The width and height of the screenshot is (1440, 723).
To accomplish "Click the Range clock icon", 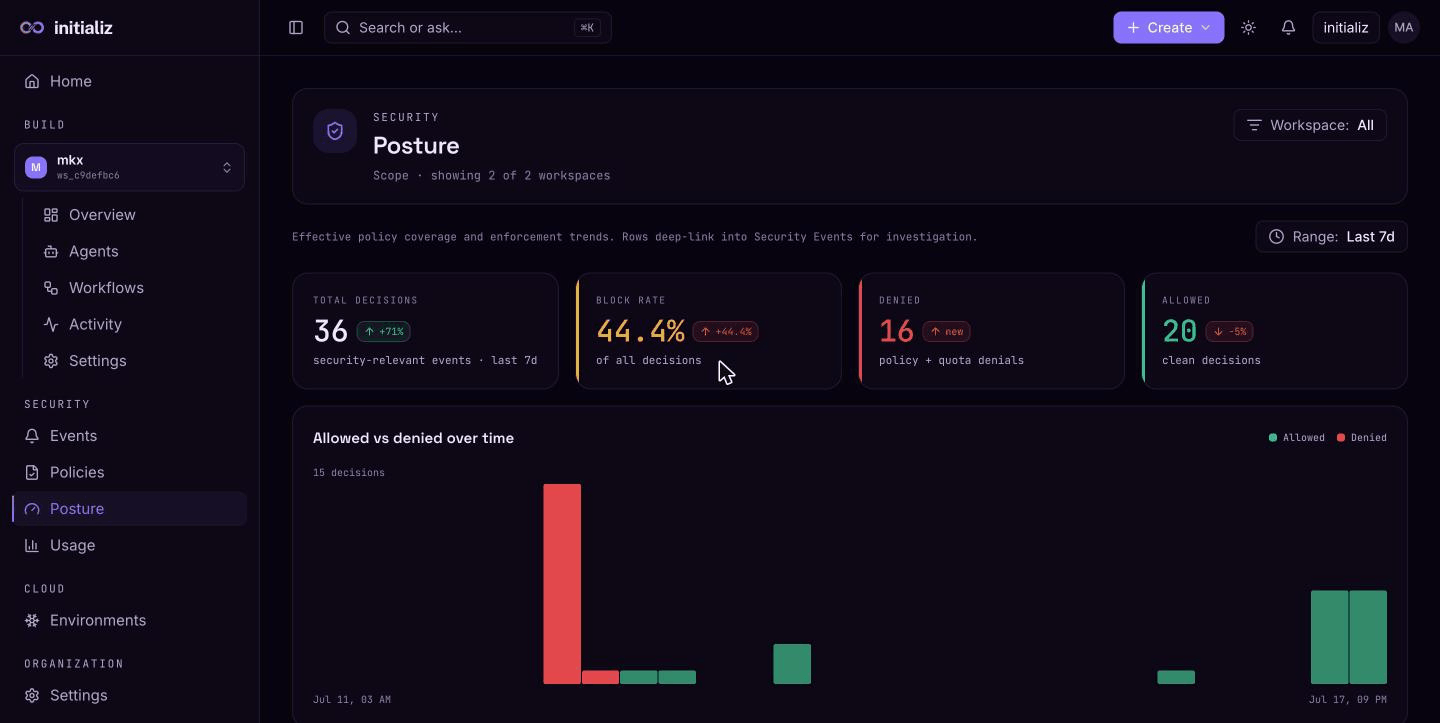I will [1276, 237].
